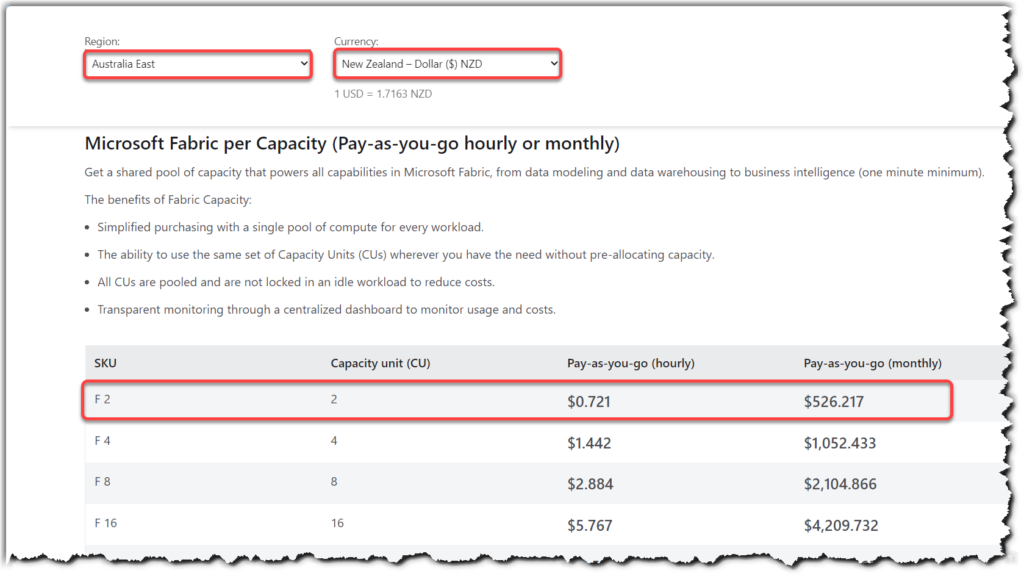Select the '1 USD = 1.7163 NZD' exchange rate text
This screenshot has height=576, width=1024.
383,94
